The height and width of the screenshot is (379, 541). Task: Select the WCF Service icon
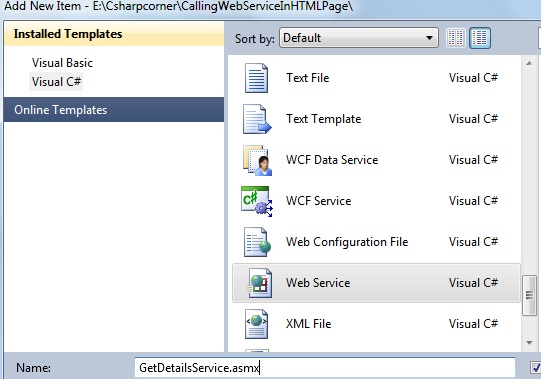click(x=257, y=201)
